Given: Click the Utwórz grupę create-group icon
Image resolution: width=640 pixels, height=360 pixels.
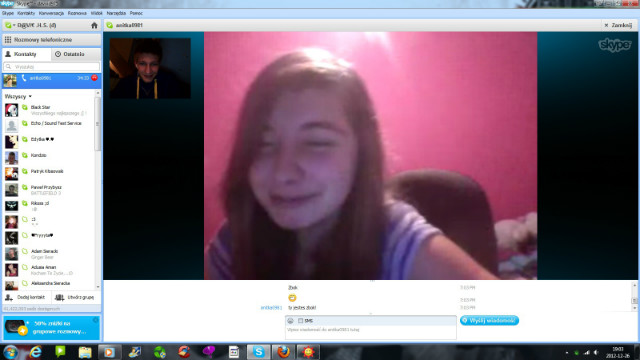Looking at the screenshot, I should click(x=60, y=297).
